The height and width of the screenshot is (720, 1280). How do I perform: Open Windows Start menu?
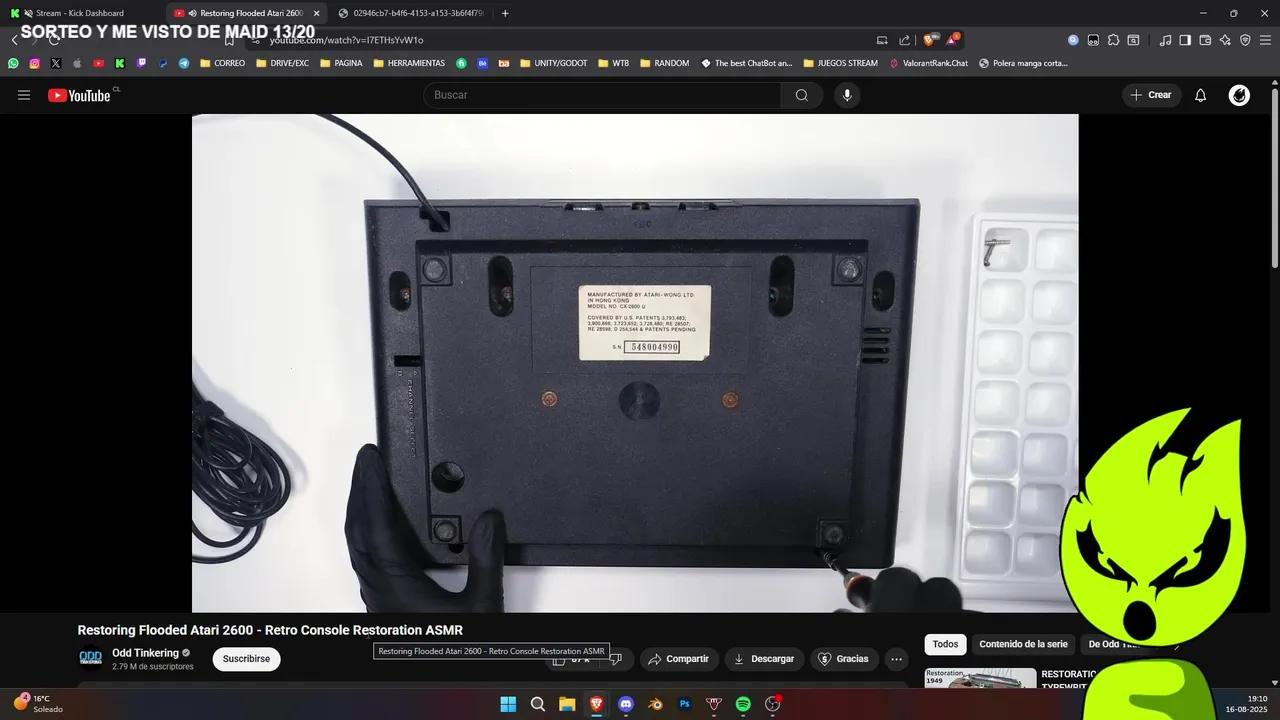[x=508, y=704]
